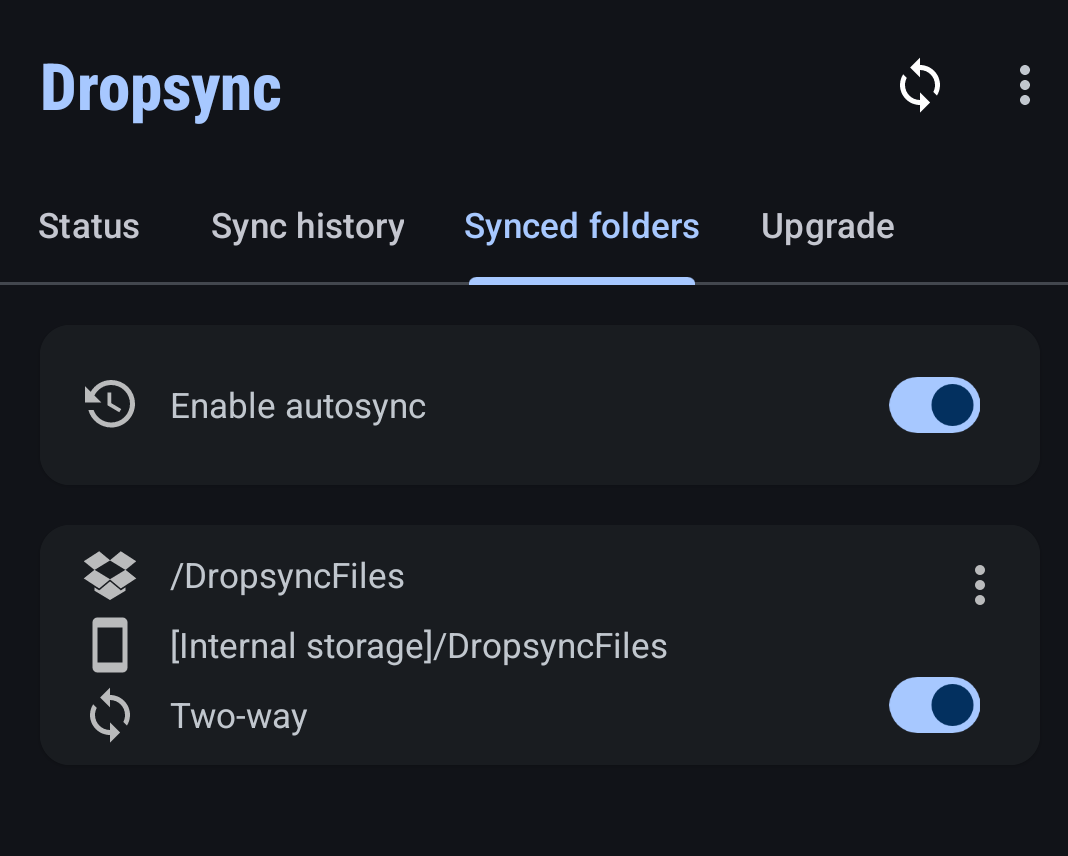The image size is (1068, 856).
Task: Click the Dropsync app title
Action: [x=160, y=88]
